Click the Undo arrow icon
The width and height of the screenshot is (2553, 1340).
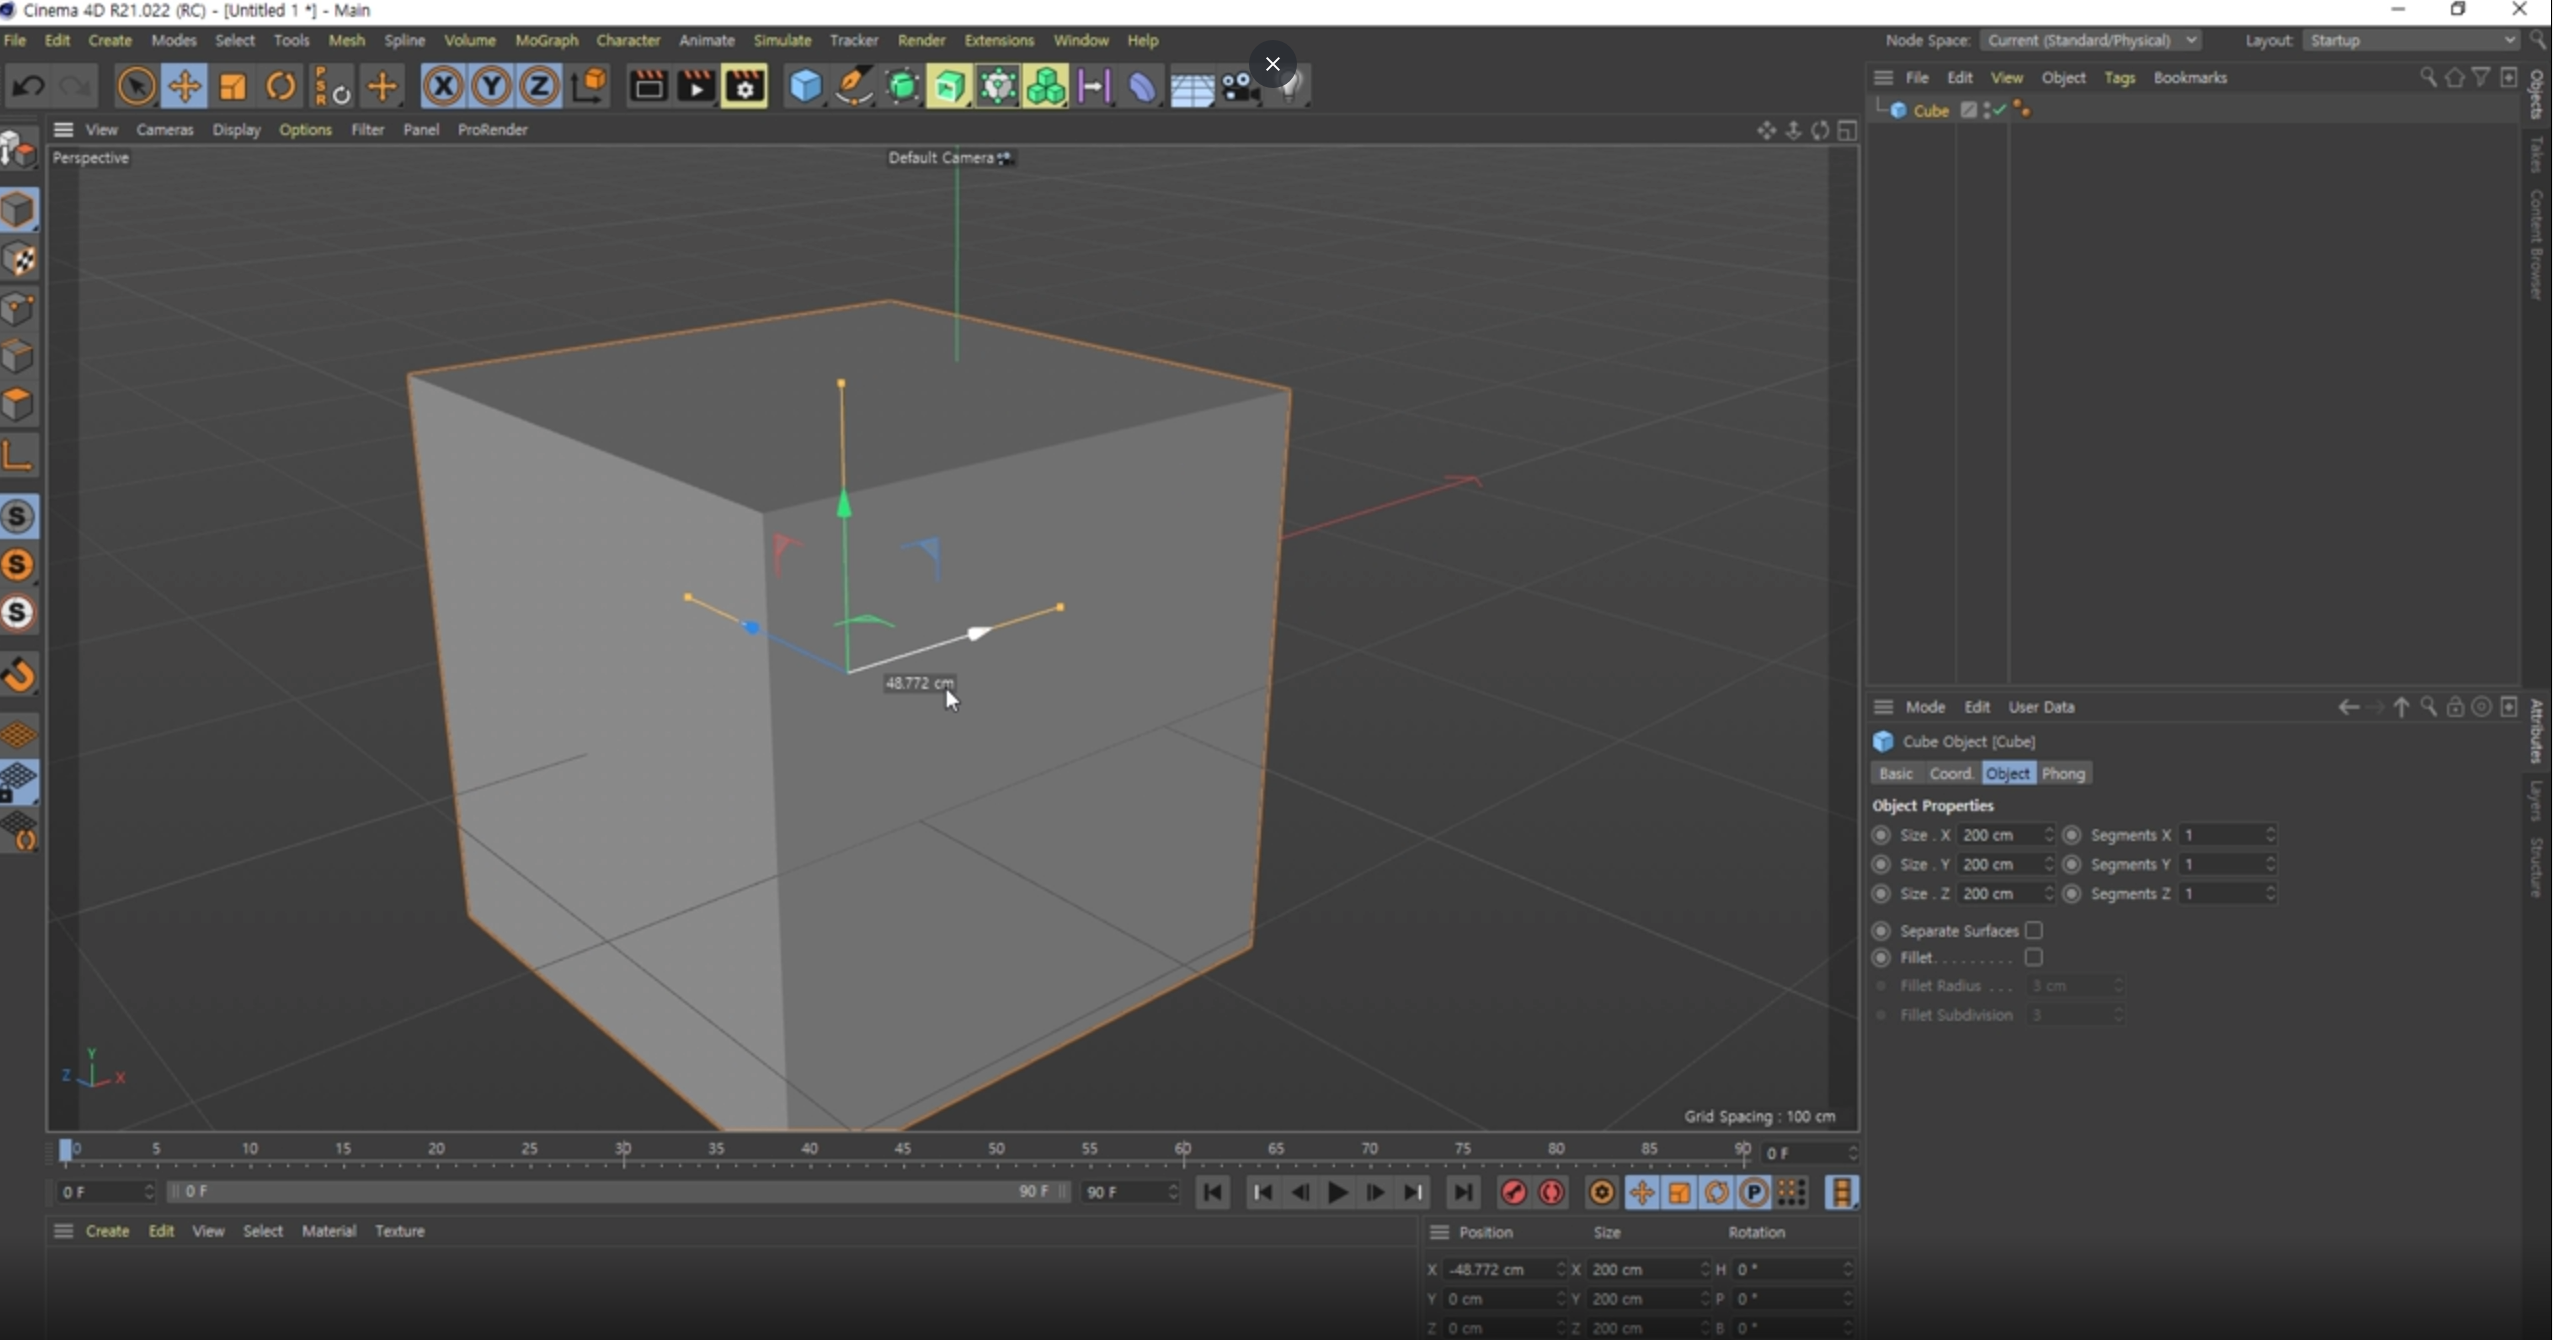coord(27,87)
